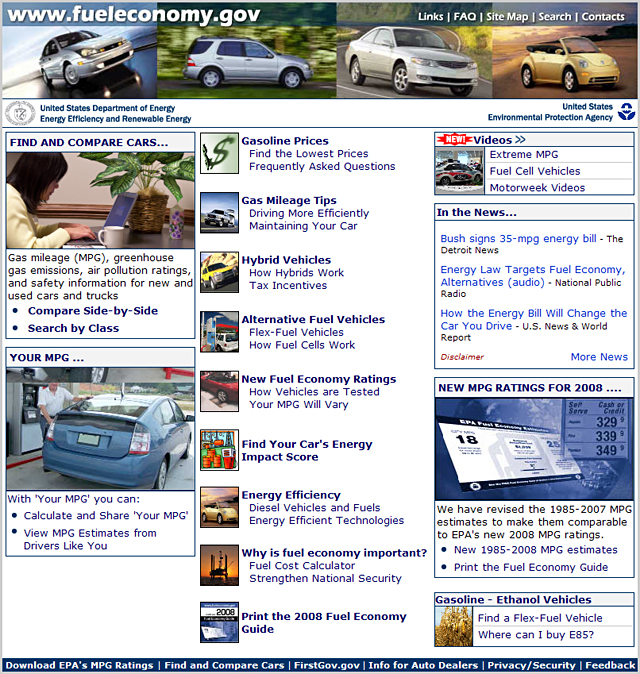Open How Vehicles are Tested link

[x=314, y=392]
